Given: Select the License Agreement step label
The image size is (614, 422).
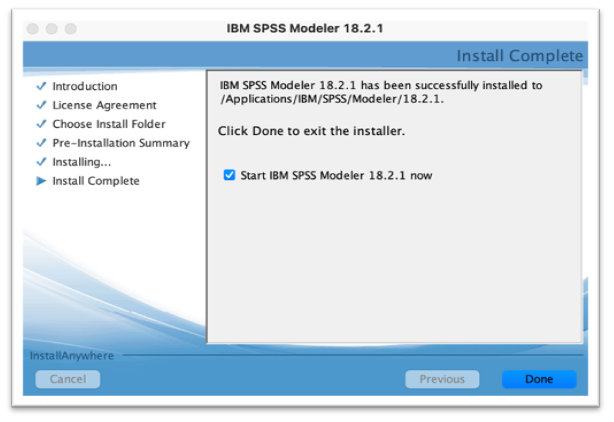Looking at the screenshot, I should tap(104, 105).
